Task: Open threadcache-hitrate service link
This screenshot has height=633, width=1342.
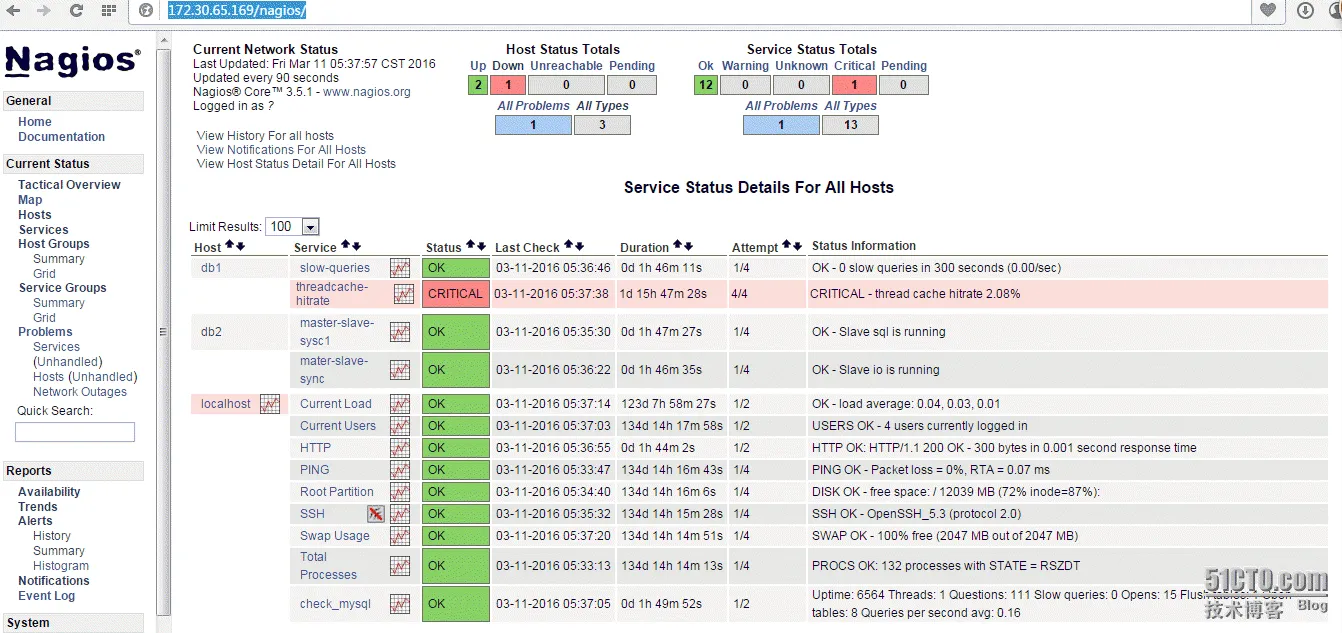Action: (332, 294)
